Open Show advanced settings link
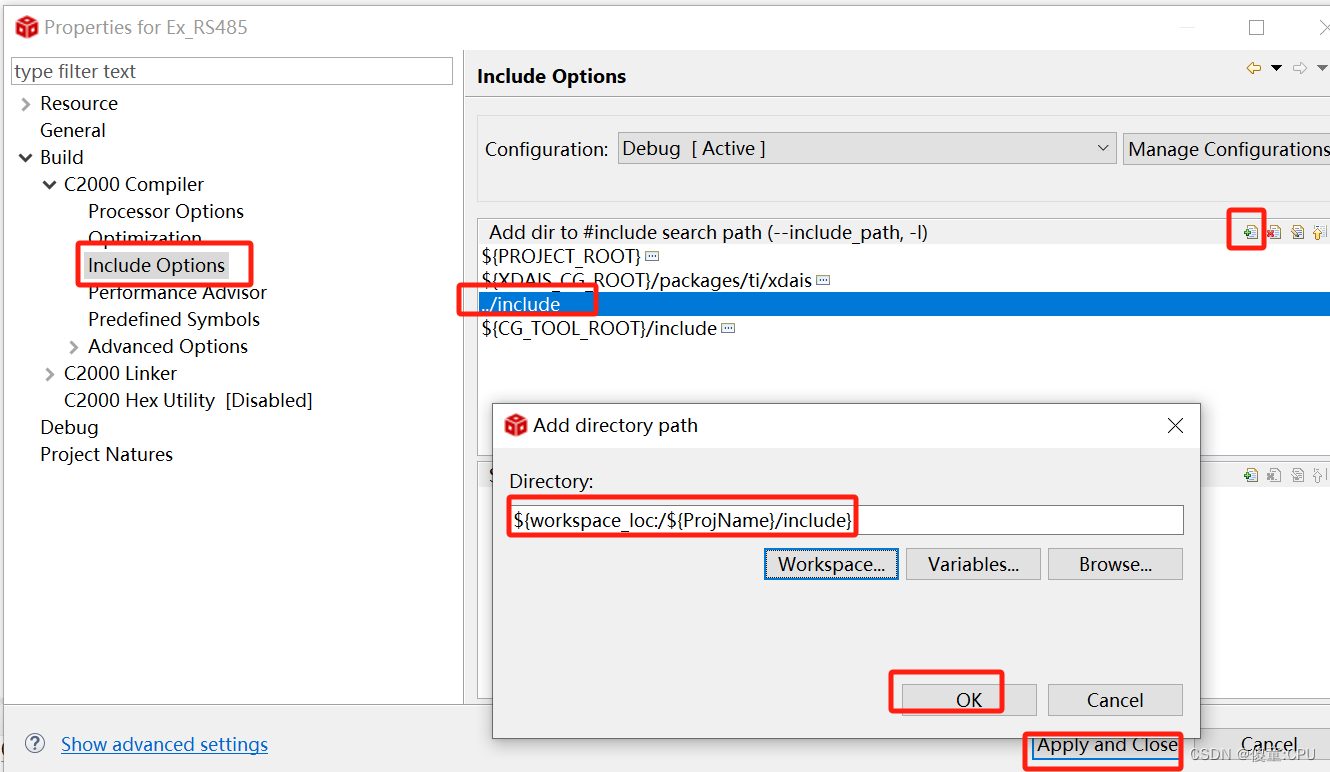The height and width of the screenshot is (772, 1330). pyautogui.click(x=164, y=744)
